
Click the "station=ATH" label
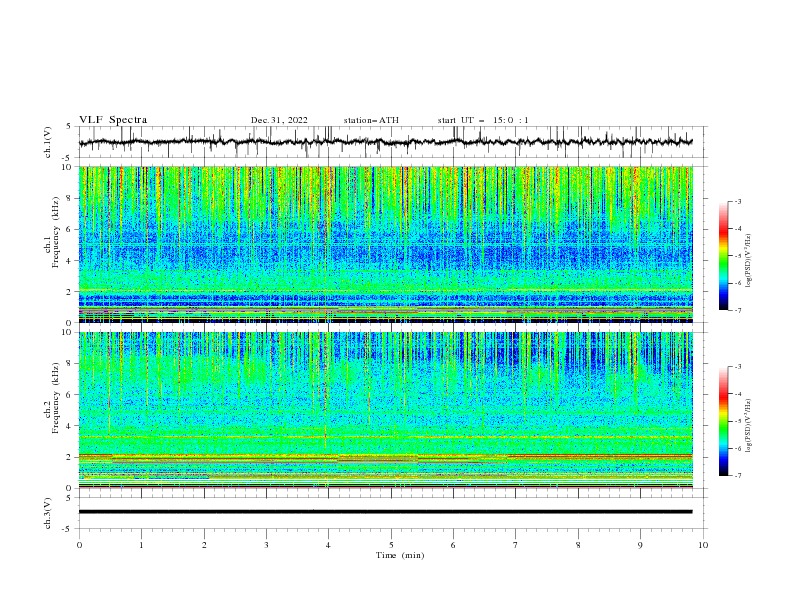coord(371,120)
